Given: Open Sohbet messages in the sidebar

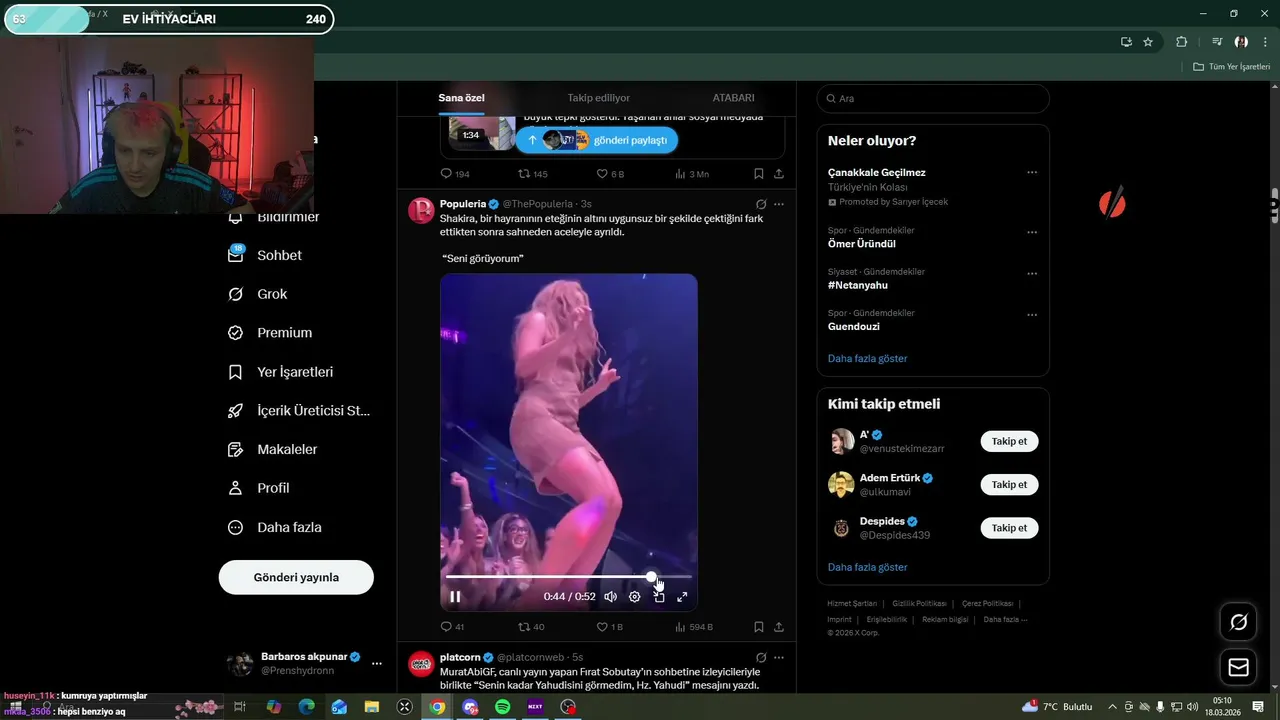Looking at the screenshot, I should point(265,255).
